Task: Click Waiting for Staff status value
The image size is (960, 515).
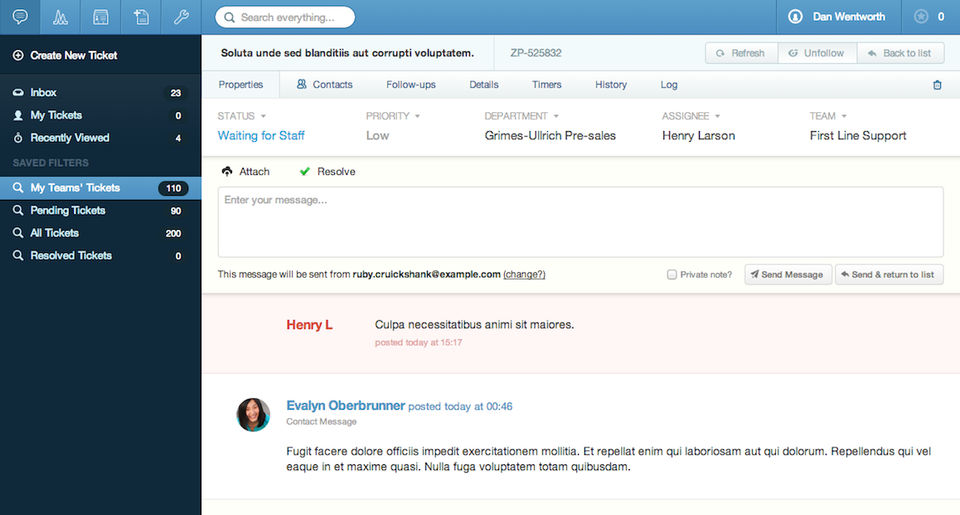Action: [x=261, y=135]
